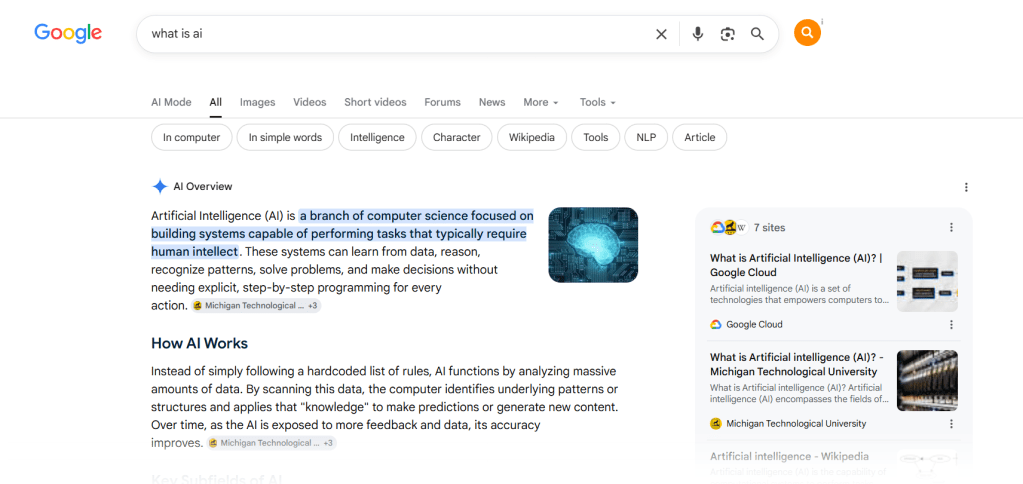
Task: Click the orange round search extension icon
Action: point(807,33)
